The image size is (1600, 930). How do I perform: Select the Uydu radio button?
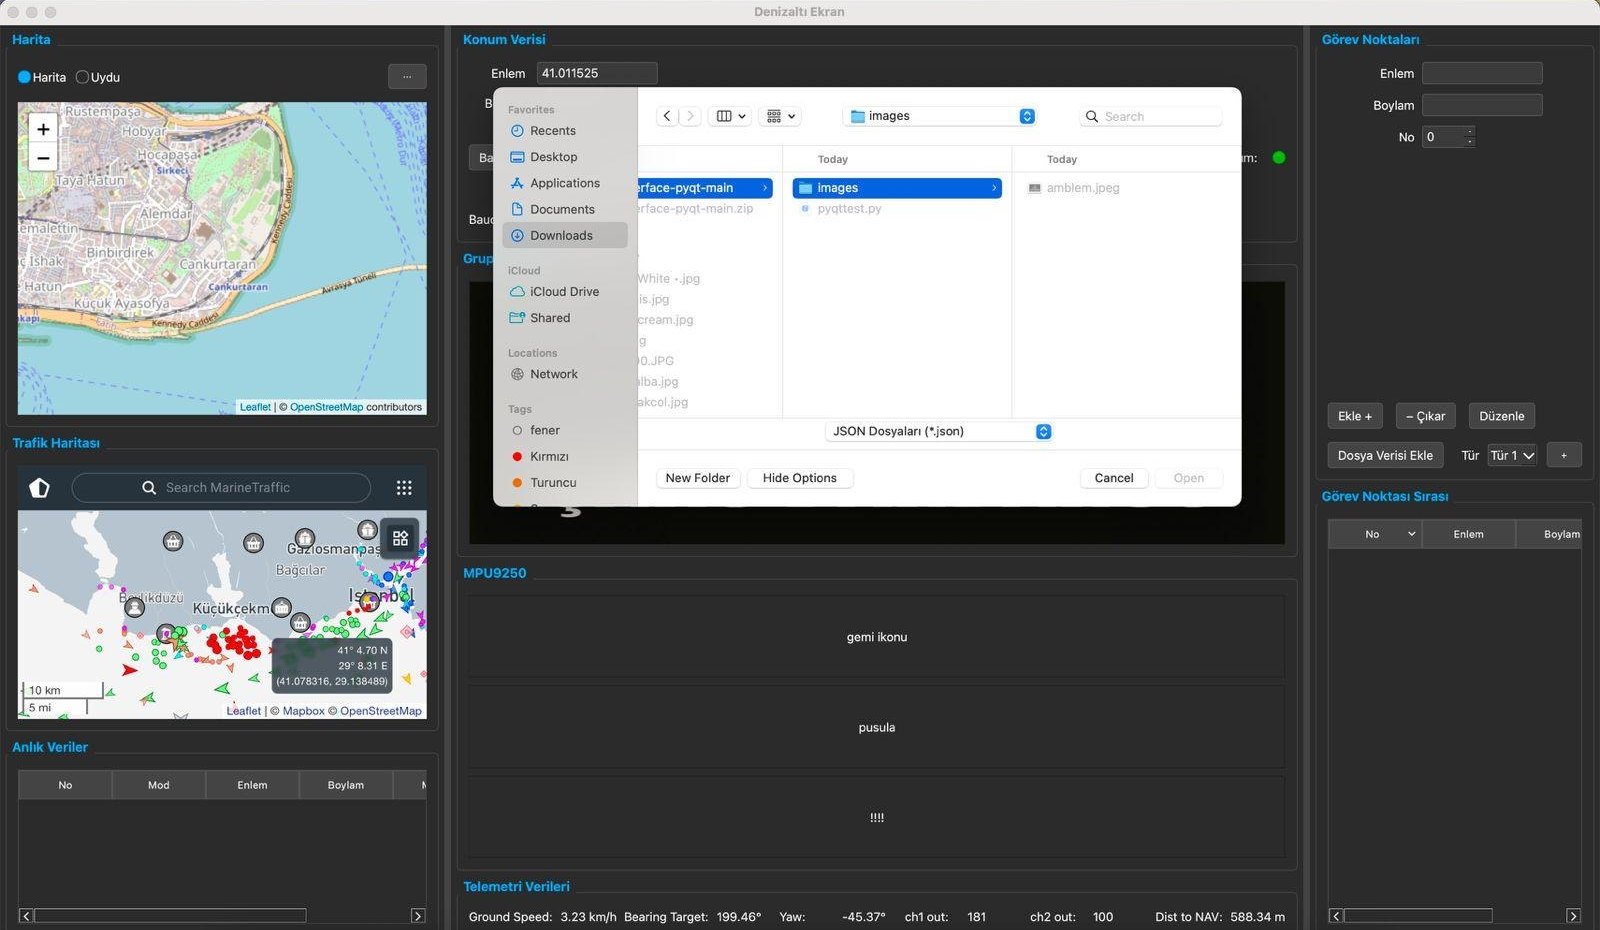click(x=98, y=77)
